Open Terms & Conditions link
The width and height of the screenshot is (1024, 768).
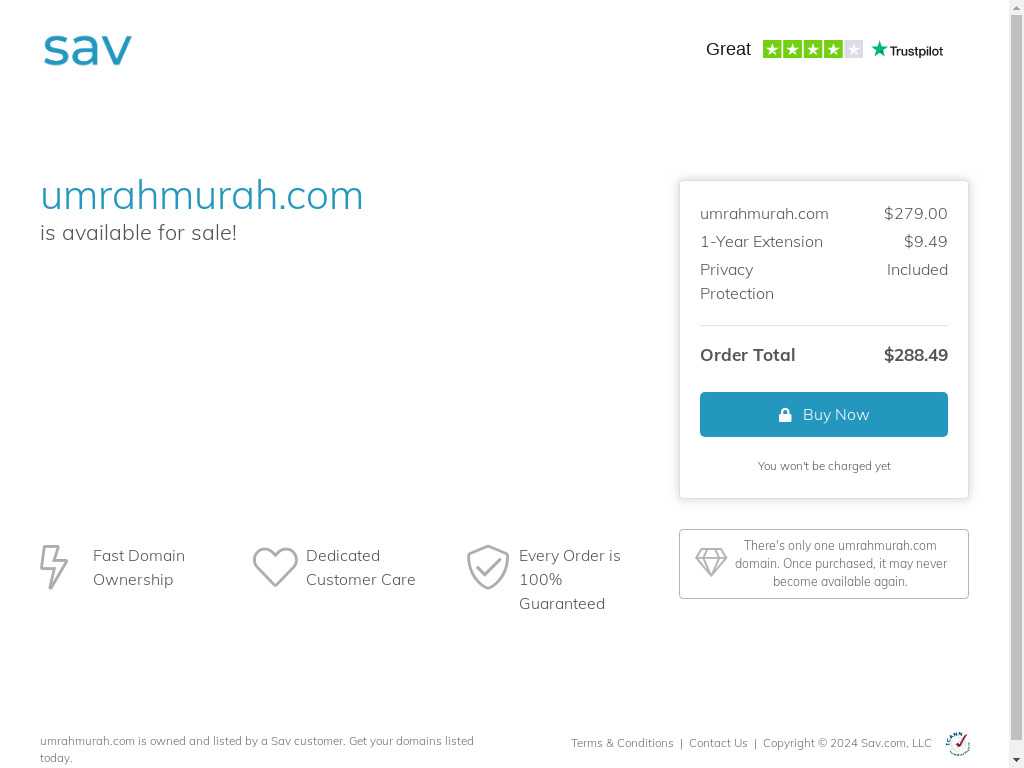622,743
